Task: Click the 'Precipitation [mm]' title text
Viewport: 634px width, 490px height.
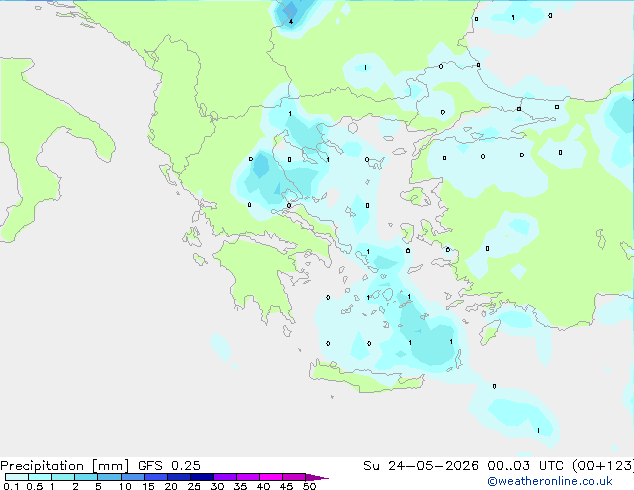Action: (64, 466)
